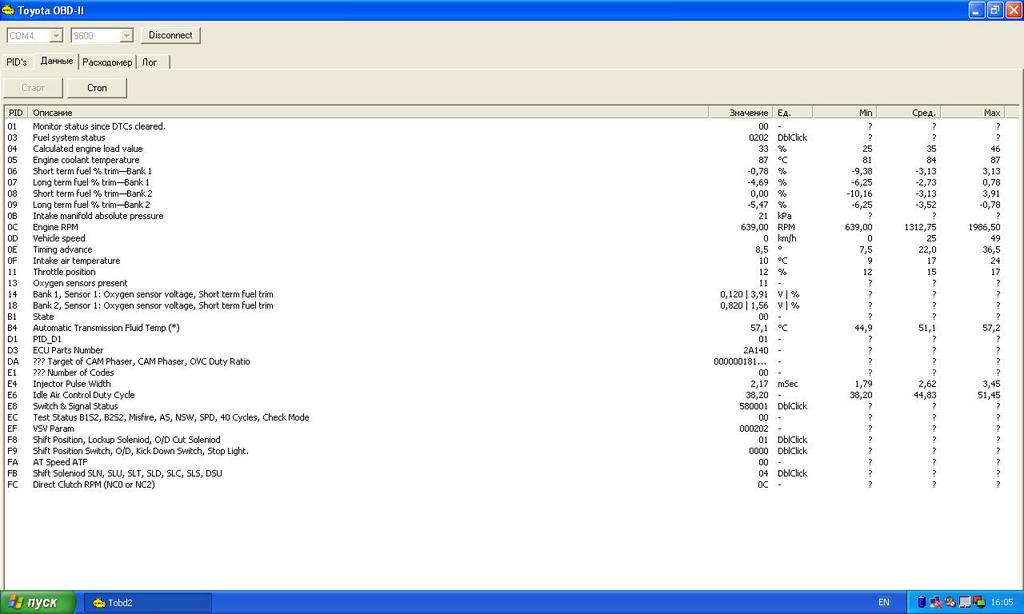This screenshot has width=1024, height=614.
Task: Click the monitor display tray icon
Action: tap(964, 602)
